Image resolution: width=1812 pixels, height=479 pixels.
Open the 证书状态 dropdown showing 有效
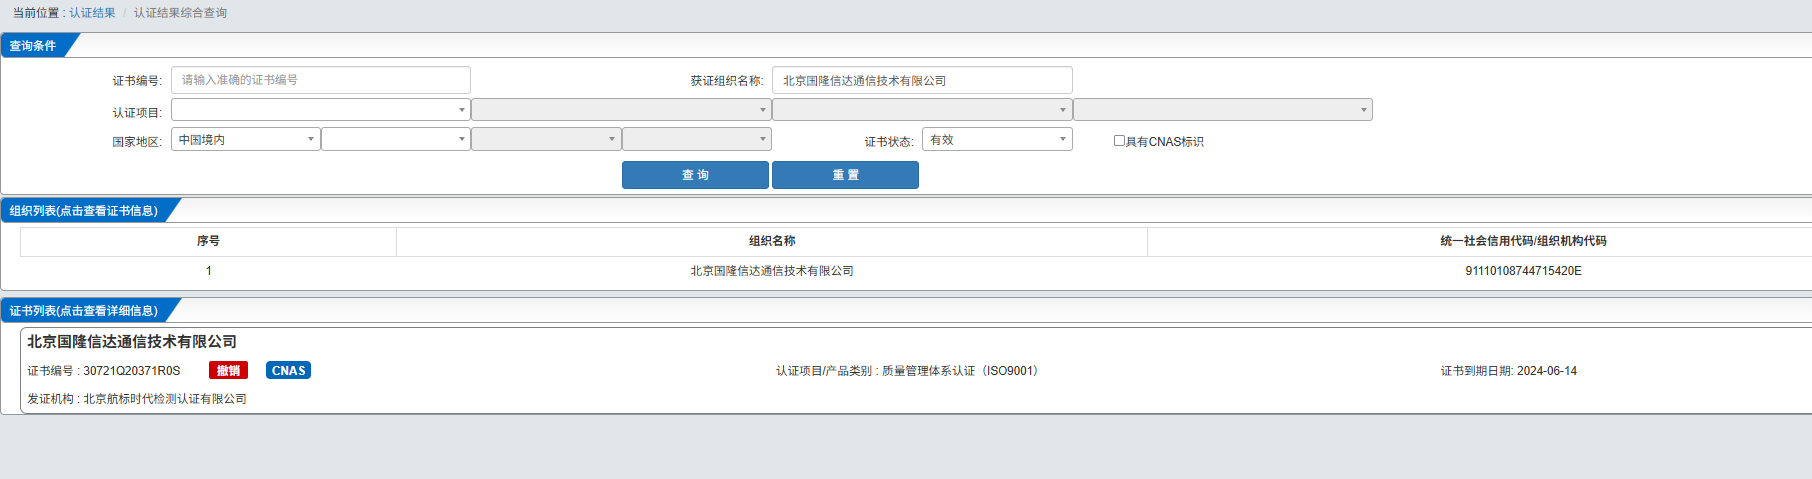(997, 139)
